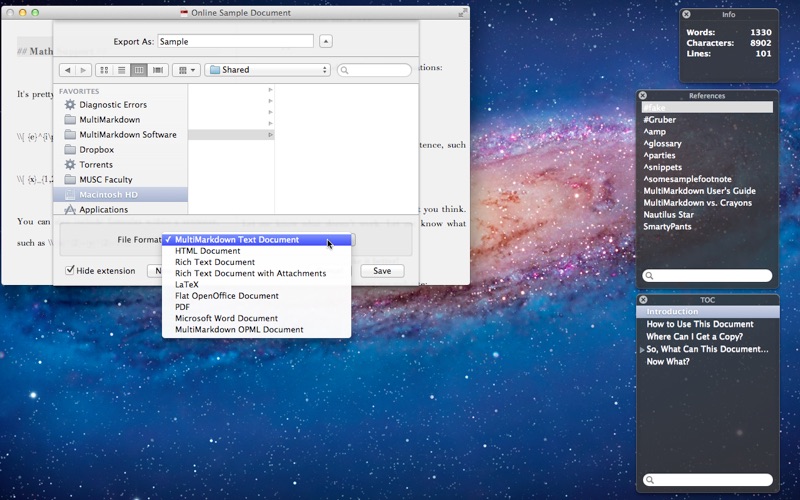Select #fake in References list

click(707, 108)
